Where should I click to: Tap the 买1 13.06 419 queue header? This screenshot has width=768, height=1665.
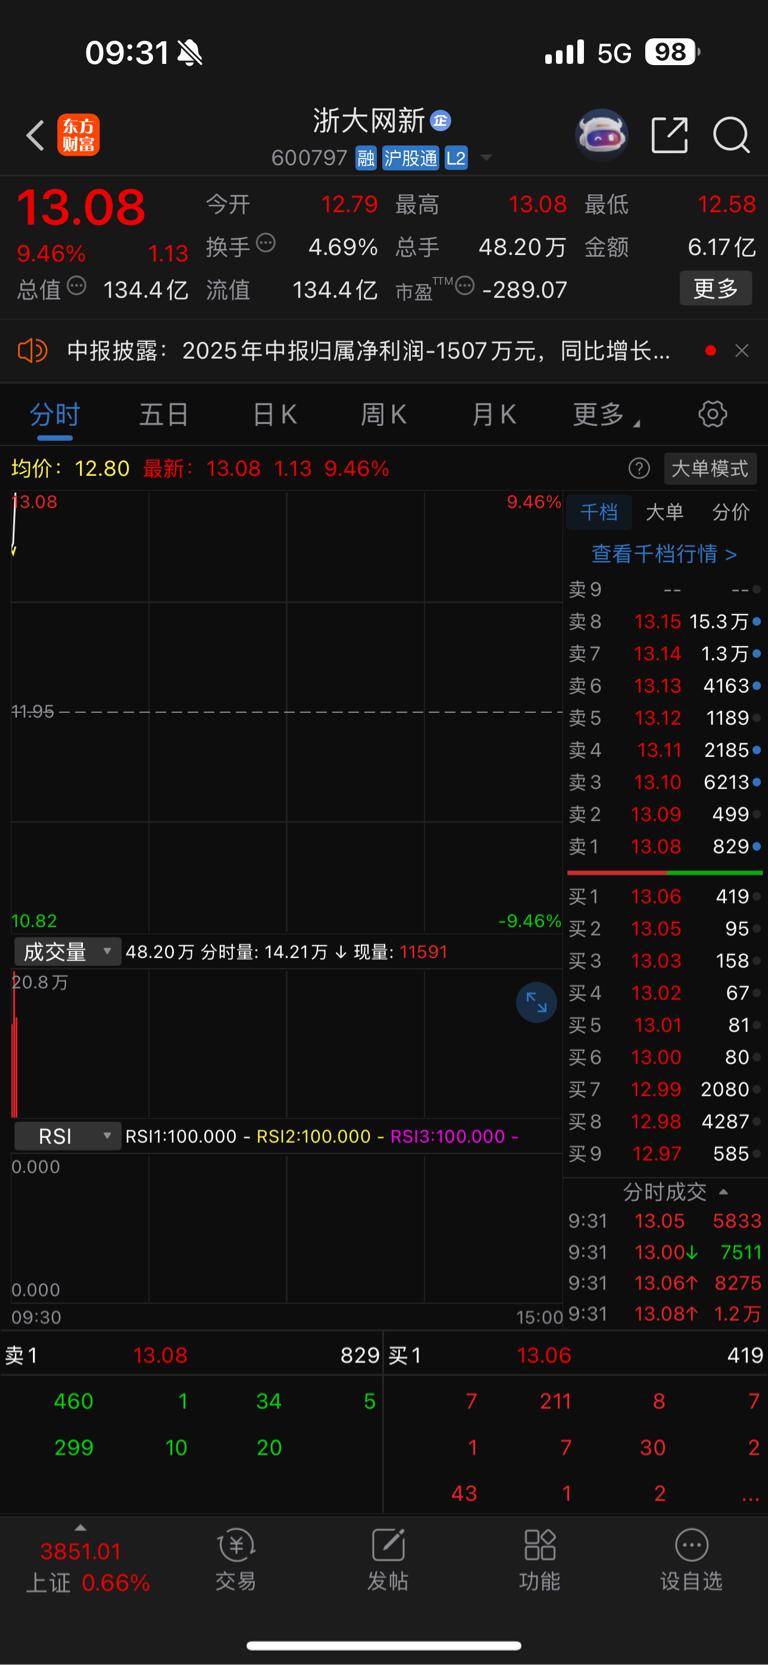click(x=576, y=1356)
